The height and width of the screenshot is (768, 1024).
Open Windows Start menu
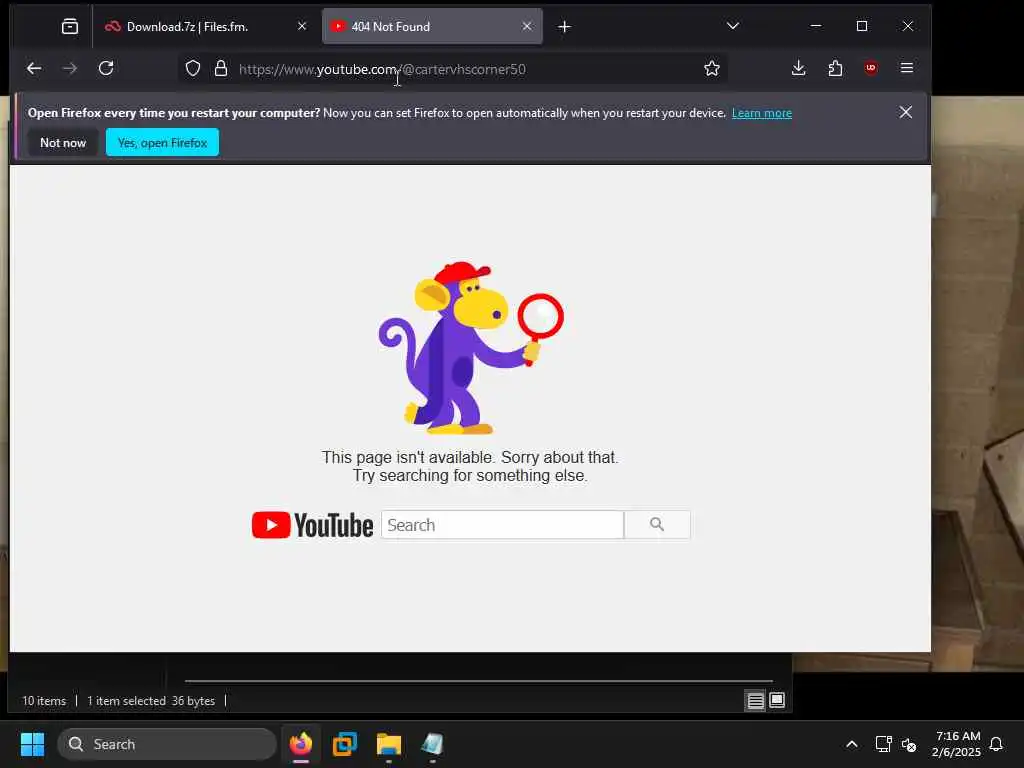click(32, 744)
